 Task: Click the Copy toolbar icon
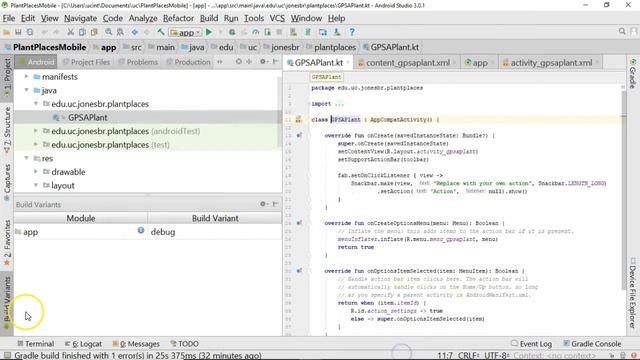(x=82, y=32)
